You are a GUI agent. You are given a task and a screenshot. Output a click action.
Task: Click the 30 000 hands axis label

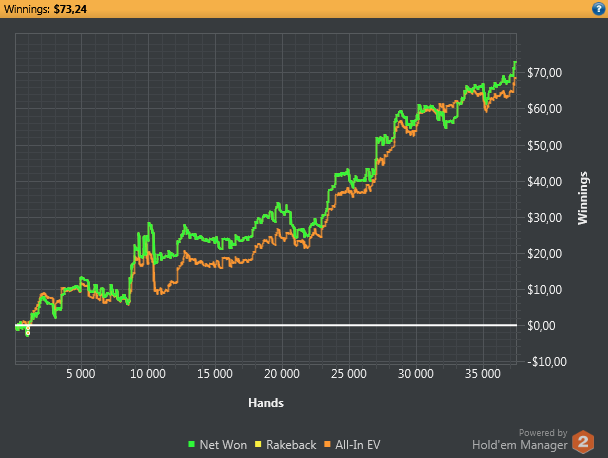(416, 374)
